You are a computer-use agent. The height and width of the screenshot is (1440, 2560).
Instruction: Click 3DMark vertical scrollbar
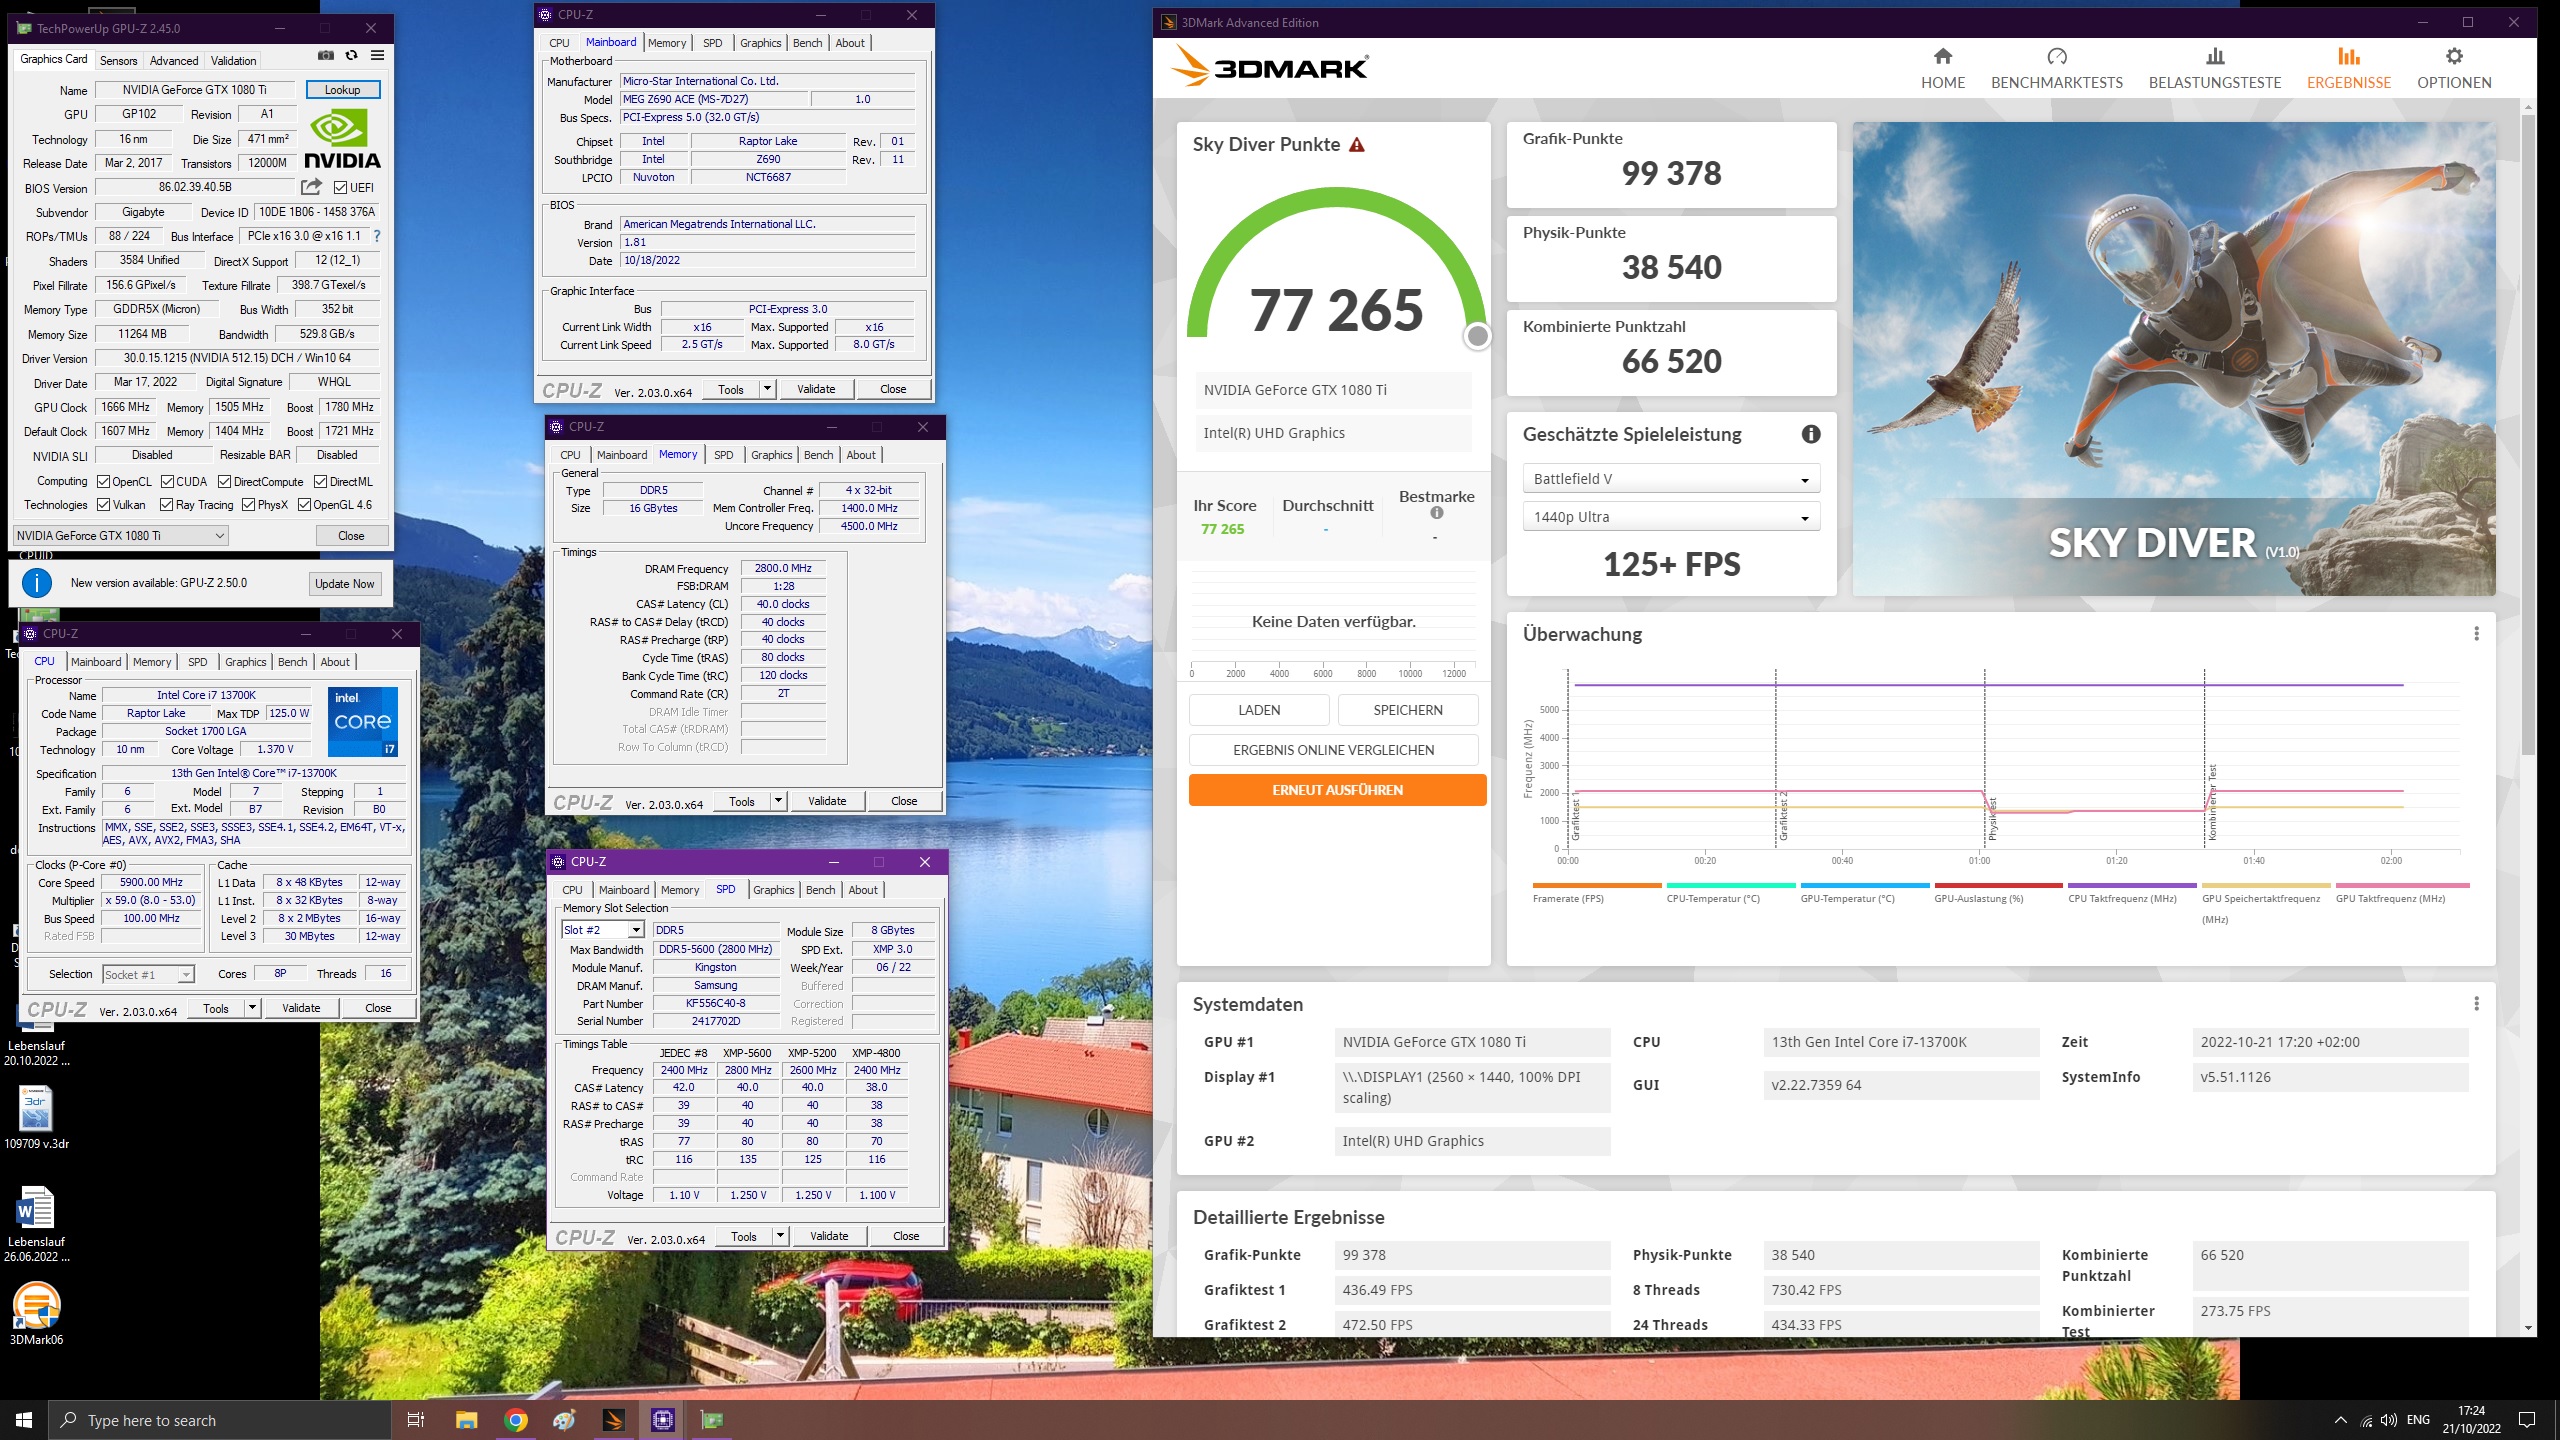coord(2528,433)
